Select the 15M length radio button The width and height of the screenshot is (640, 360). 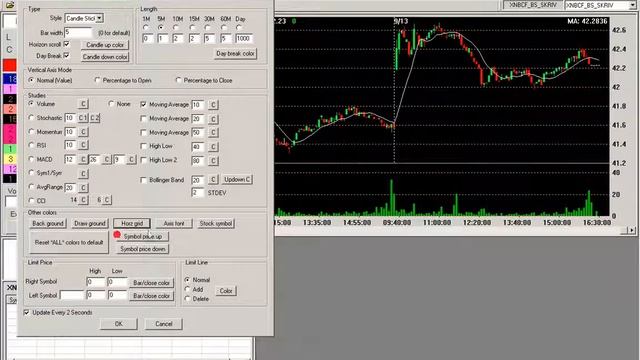(x=193, y=28)
